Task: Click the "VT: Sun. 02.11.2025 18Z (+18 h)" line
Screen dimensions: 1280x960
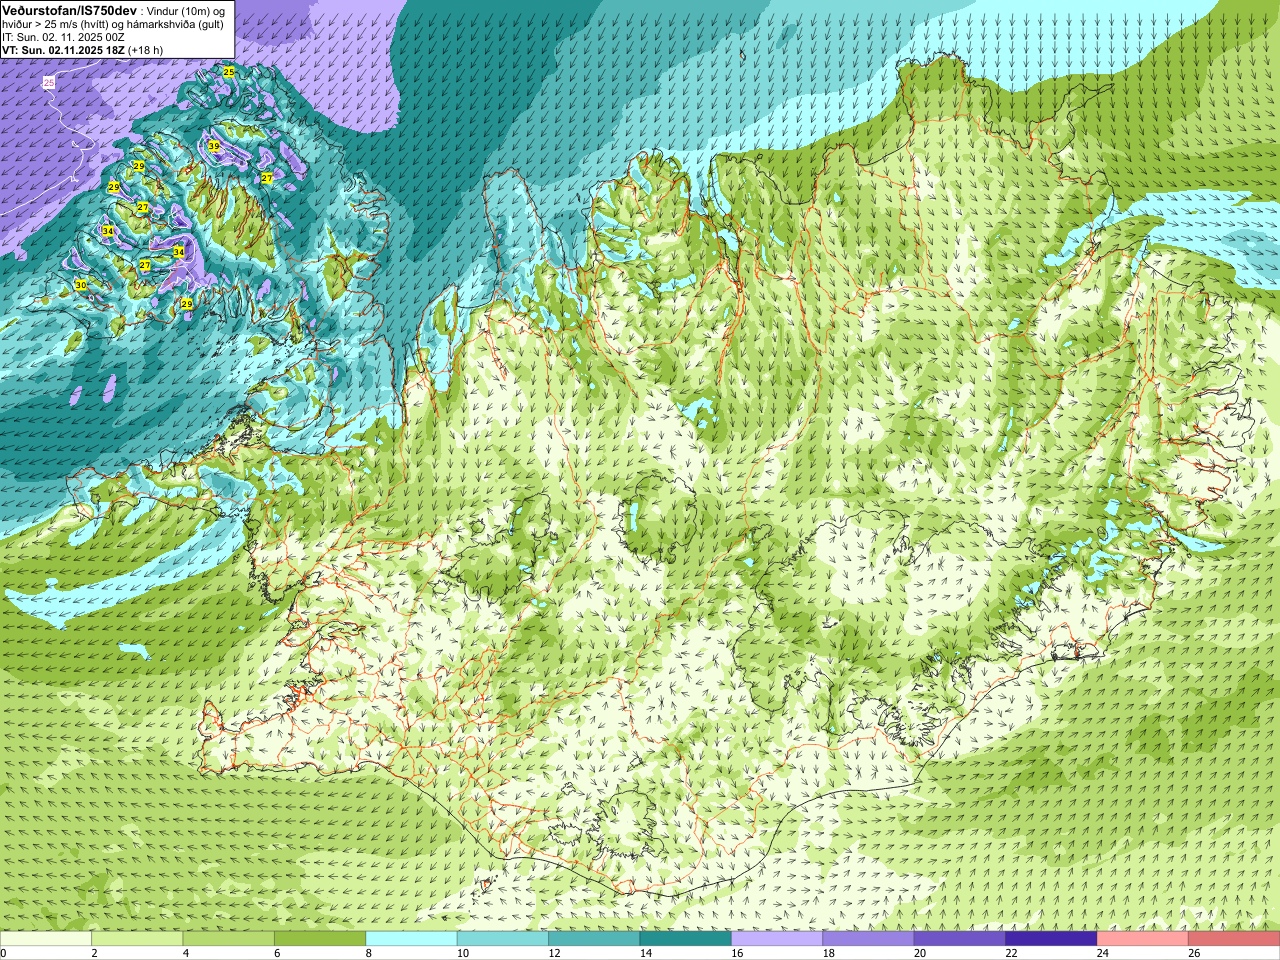Action: point(82,49)
